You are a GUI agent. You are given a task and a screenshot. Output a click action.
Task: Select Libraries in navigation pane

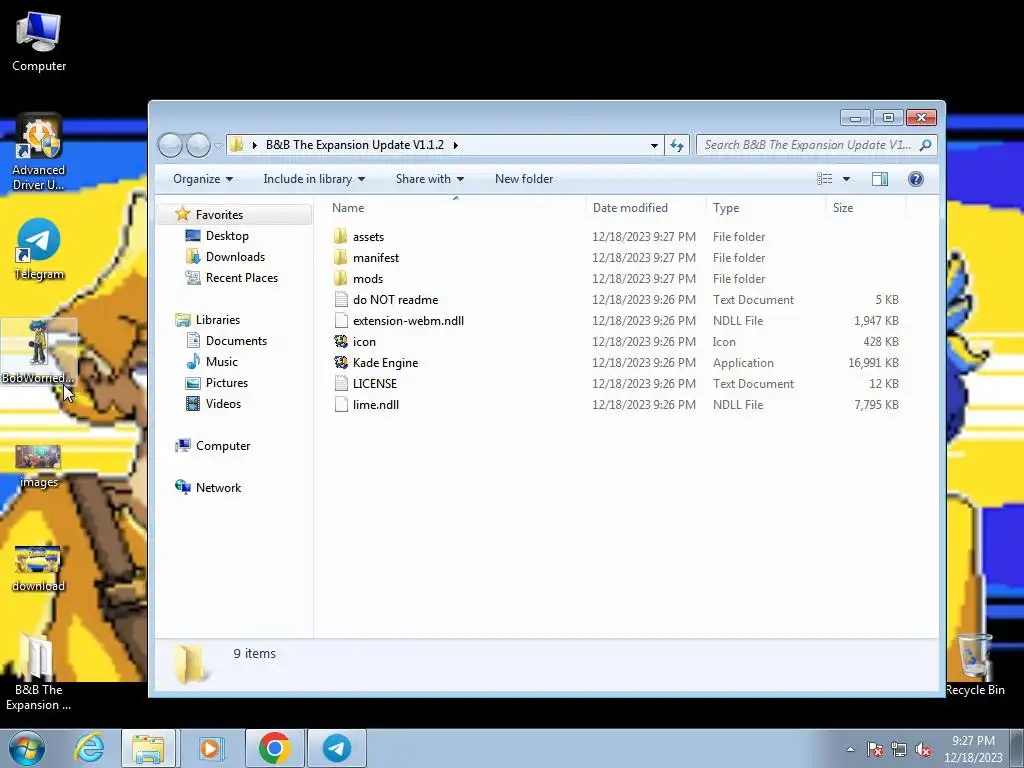pyautogui.click(x=217, y=319)
